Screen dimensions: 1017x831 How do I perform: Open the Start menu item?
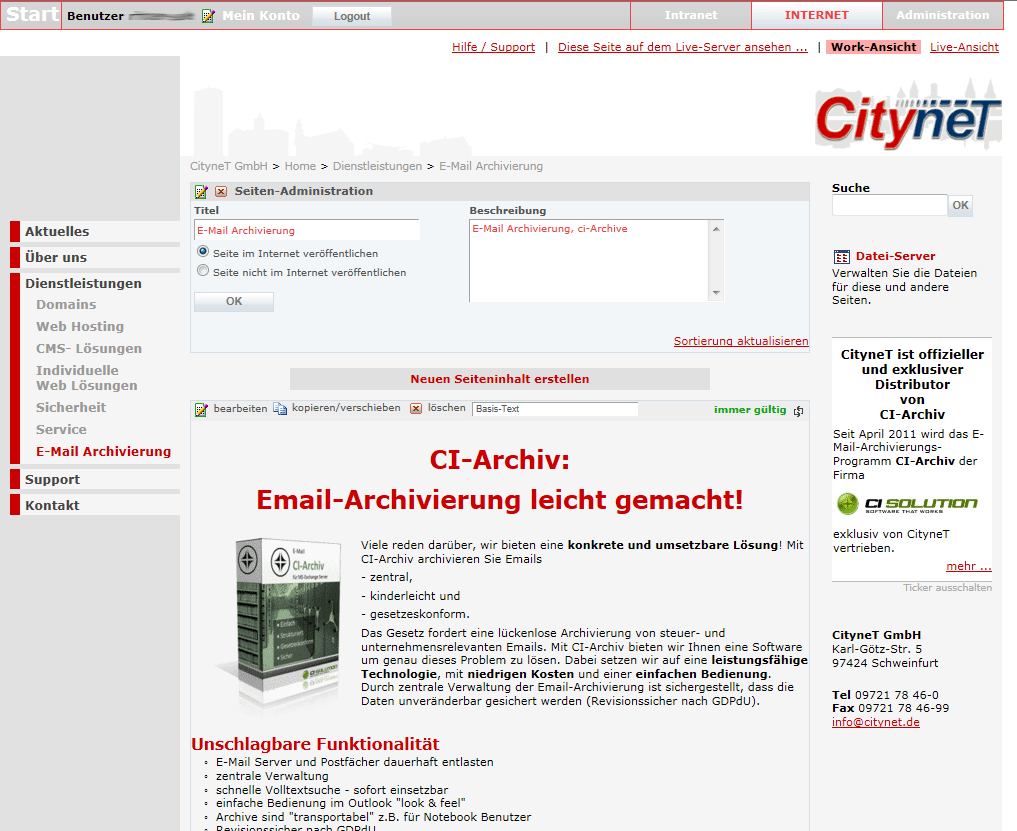point(32,14)
